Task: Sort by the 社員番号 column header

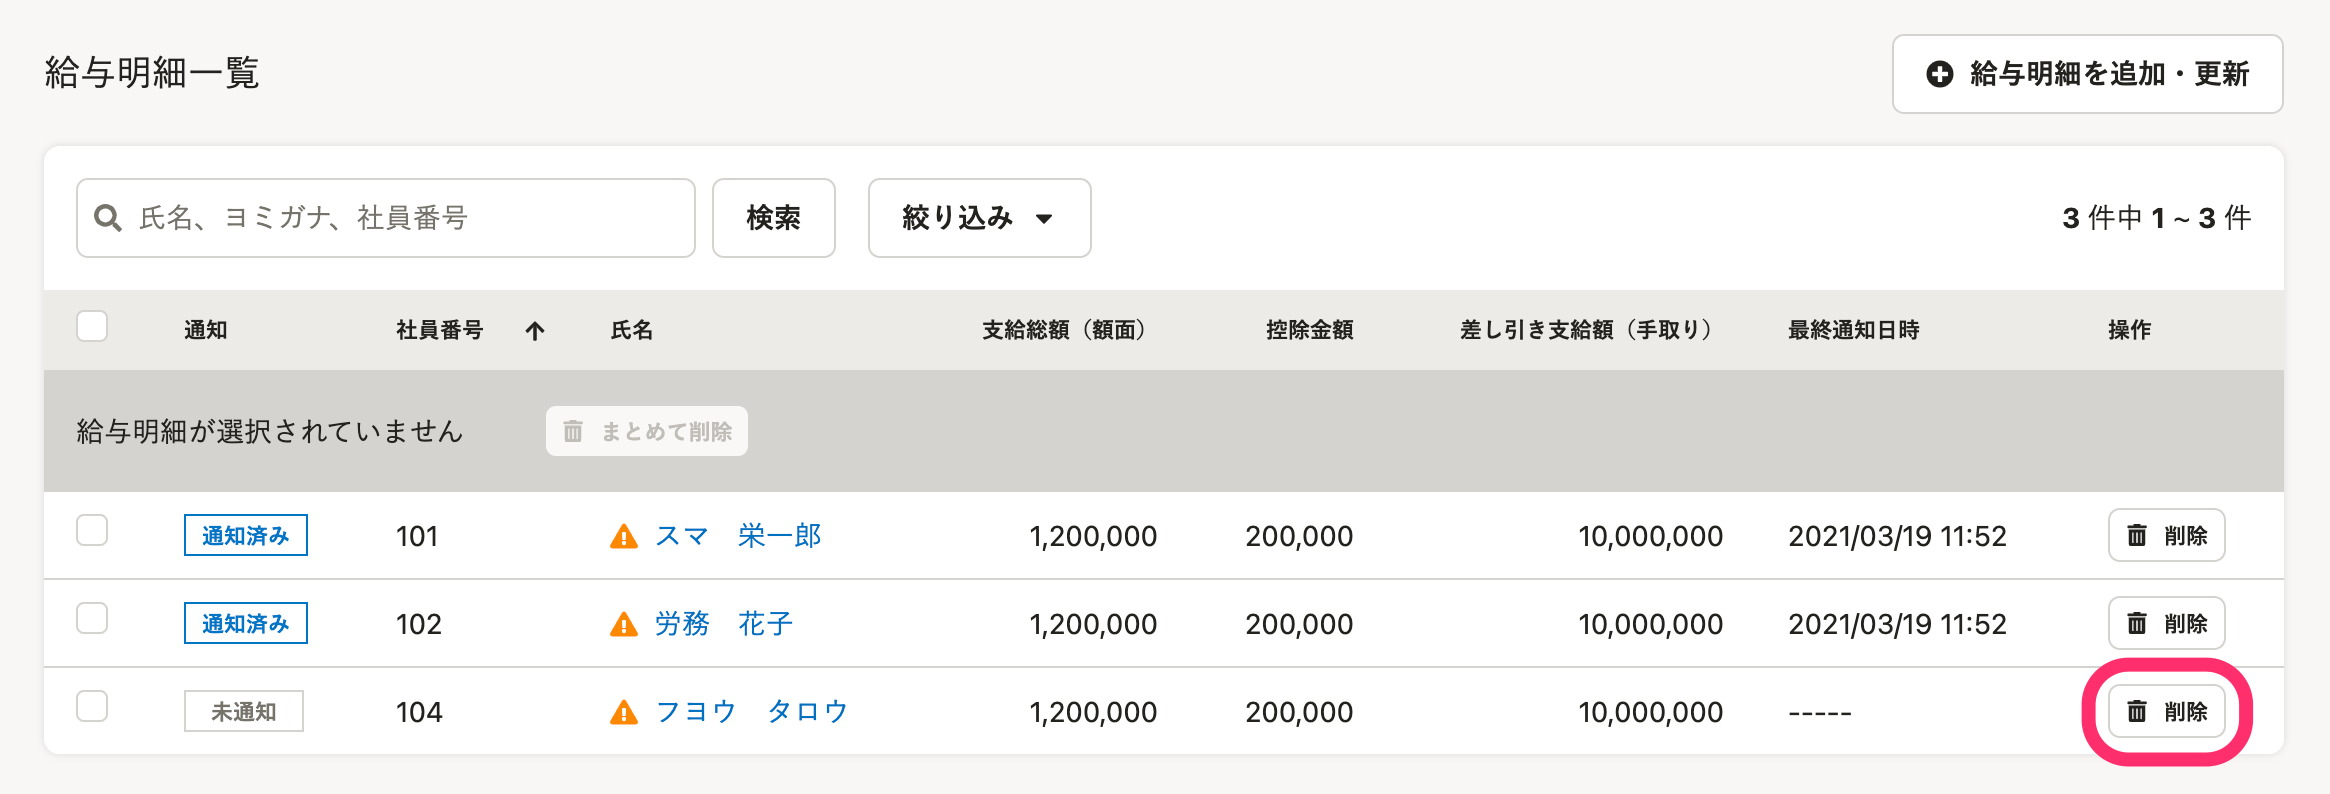Action: click(440, 330)
